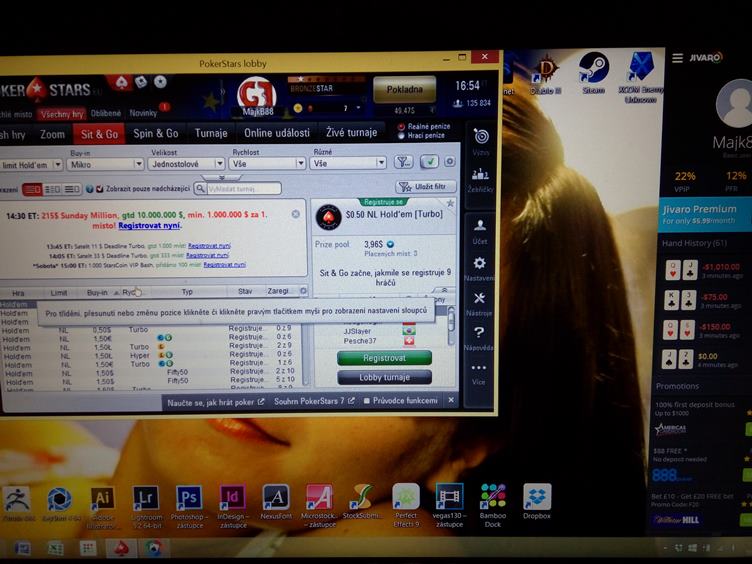Open the column settings icon right of Zaregi.

point(303,291)
